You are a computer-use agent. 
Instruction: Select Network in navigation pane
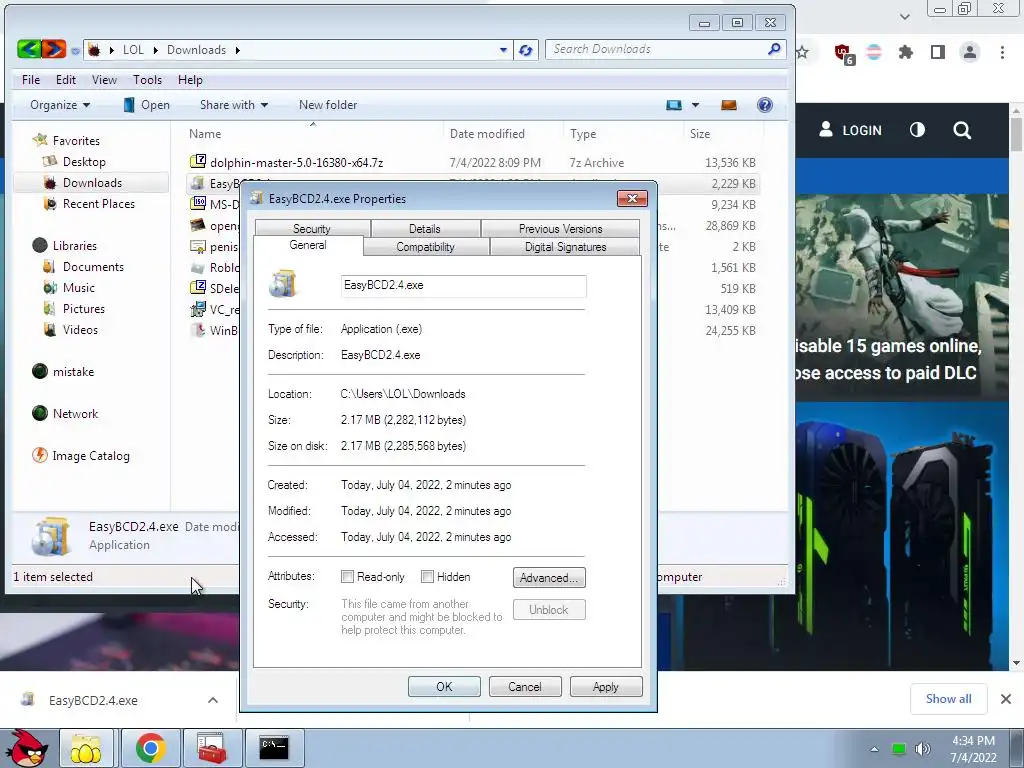(x=75, y=413)
